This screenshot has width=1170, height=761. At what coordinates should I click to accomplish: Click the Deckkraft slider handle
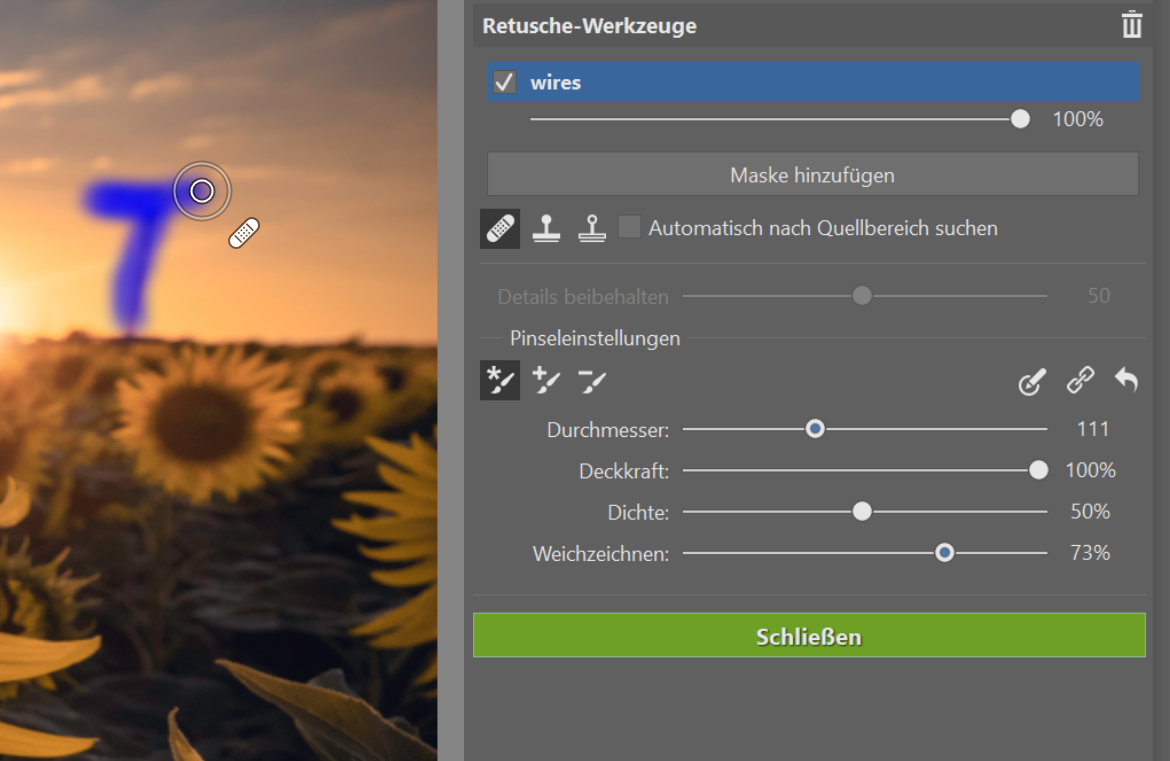click(x=1038, y=470)
